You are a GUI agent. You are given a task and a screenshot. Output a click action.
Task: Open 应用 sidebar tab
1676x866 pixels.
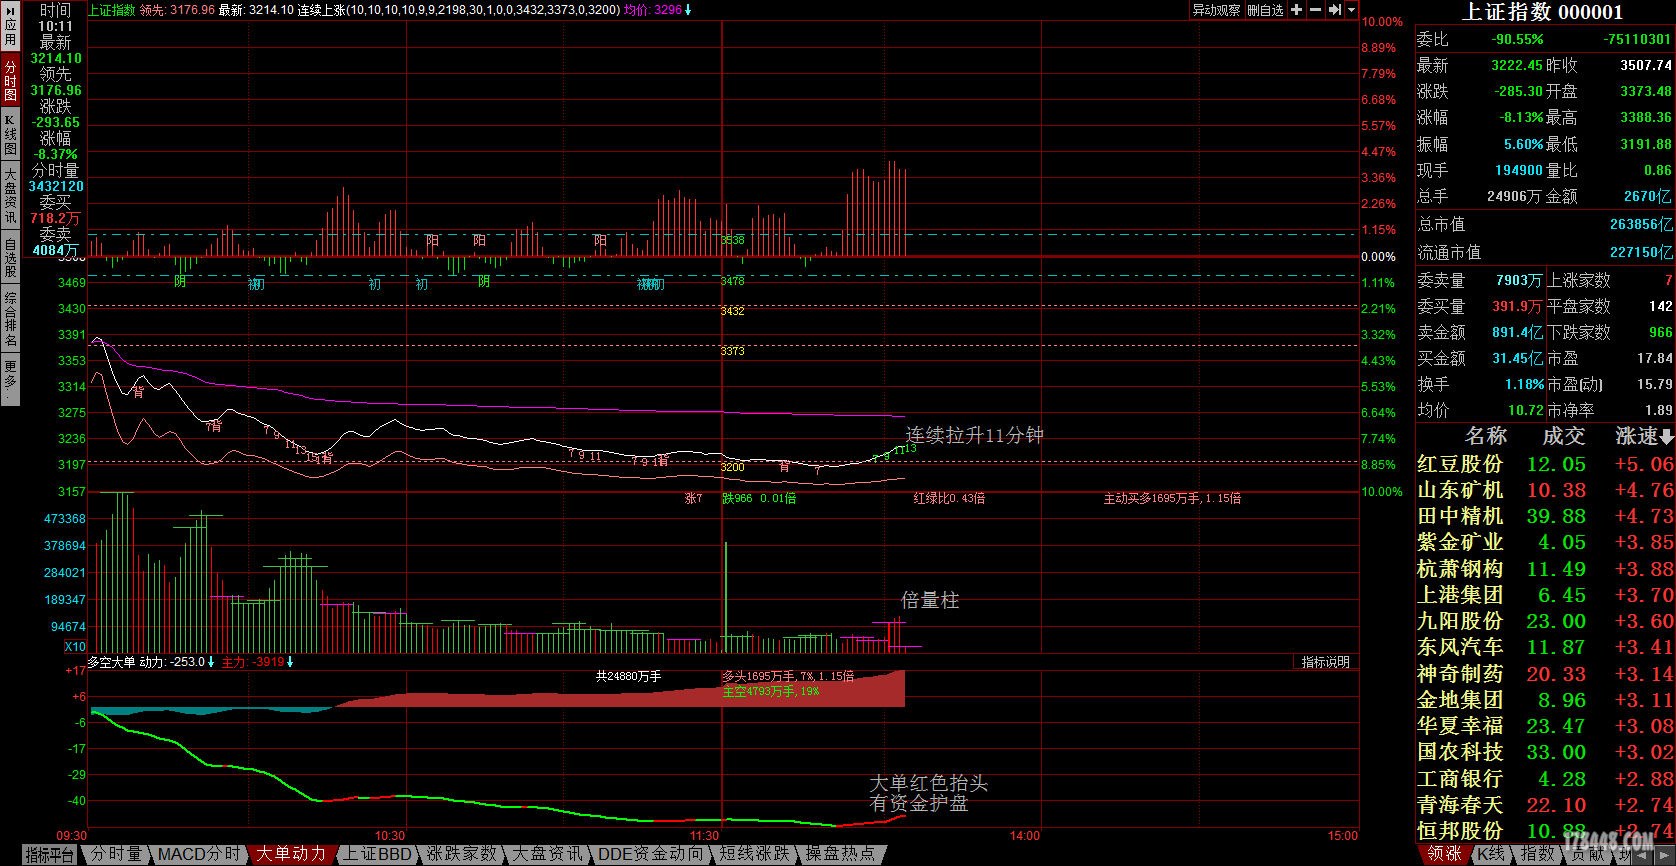[10, 27]
